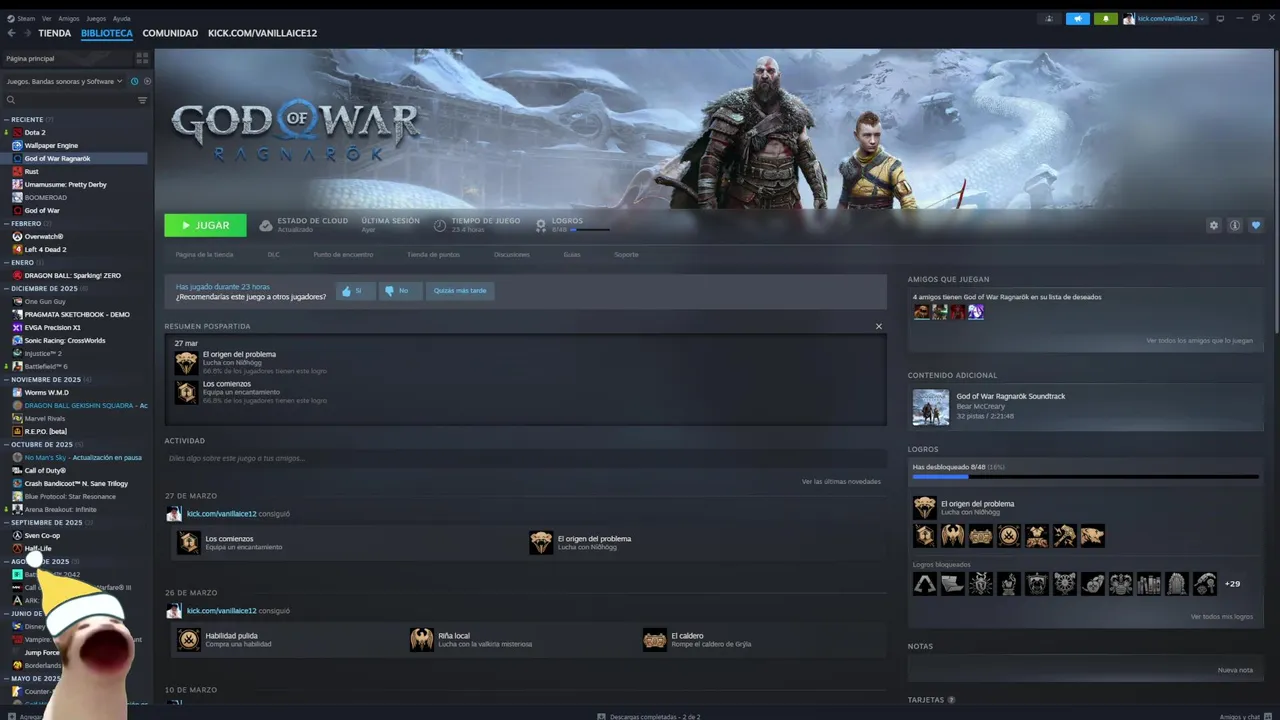Viewport: 1280px width, 720px height.
Task: Show the +29 more locked achievements
Action: click(1232, 583)
